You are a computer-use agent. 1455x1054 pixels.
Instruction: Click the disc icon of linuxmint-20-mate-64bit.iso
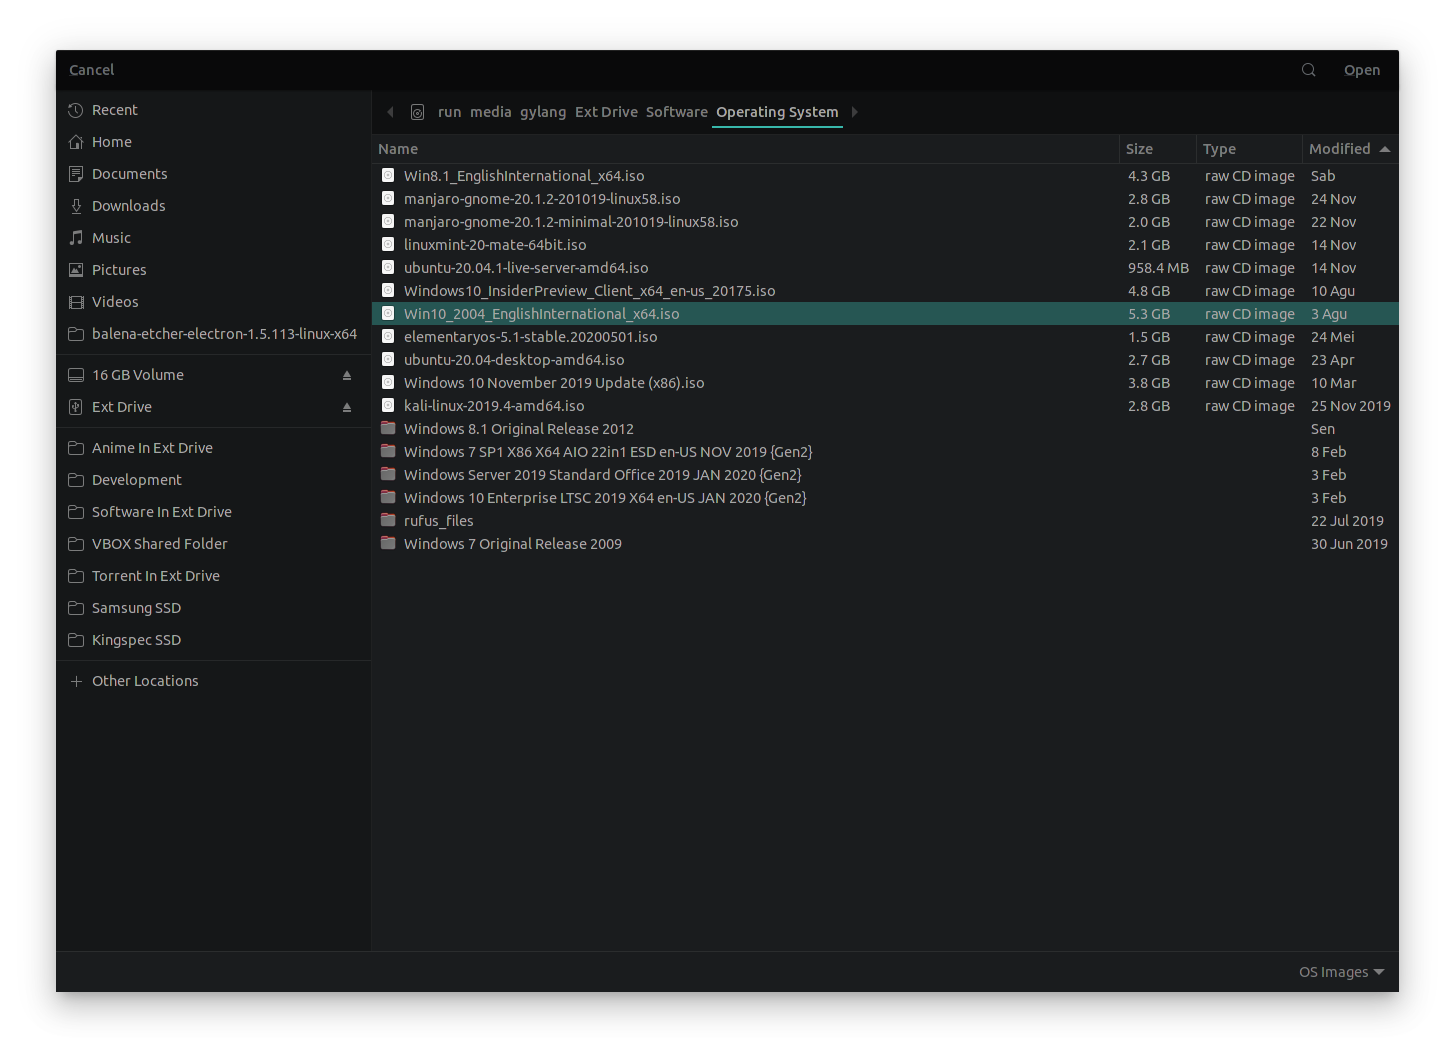pos(388,244)
